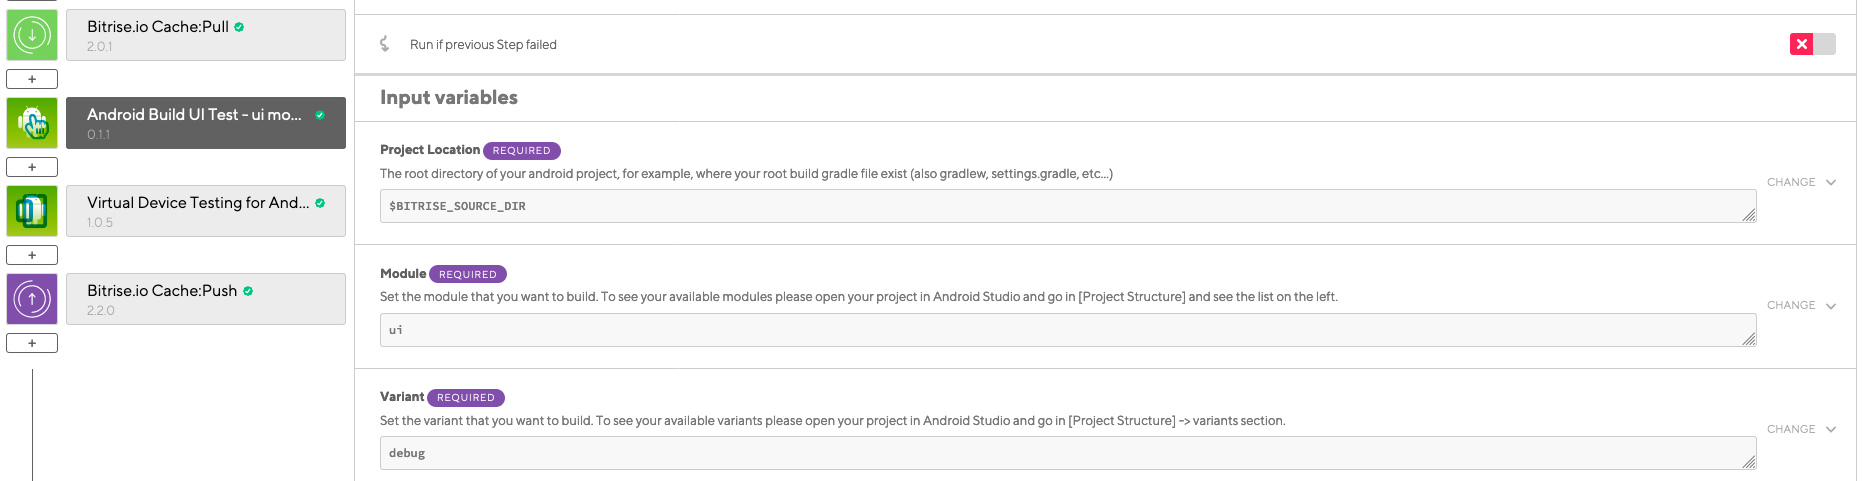Viewport: 1870px width, 481px height.
Task: Click the Bitrise.io Cache:Pull step icon
Action: (x=32, y=35)
